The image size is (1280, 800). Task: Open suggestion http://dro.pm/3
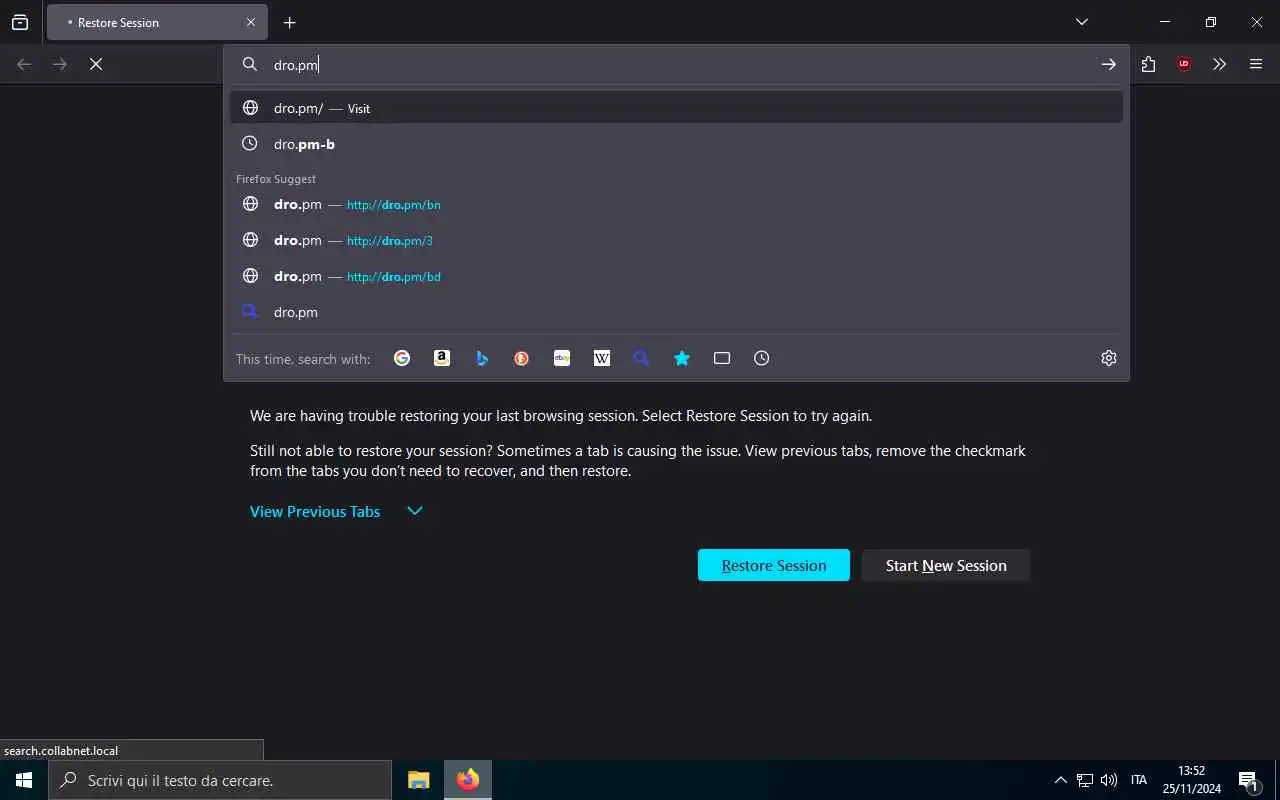[676, 240]
